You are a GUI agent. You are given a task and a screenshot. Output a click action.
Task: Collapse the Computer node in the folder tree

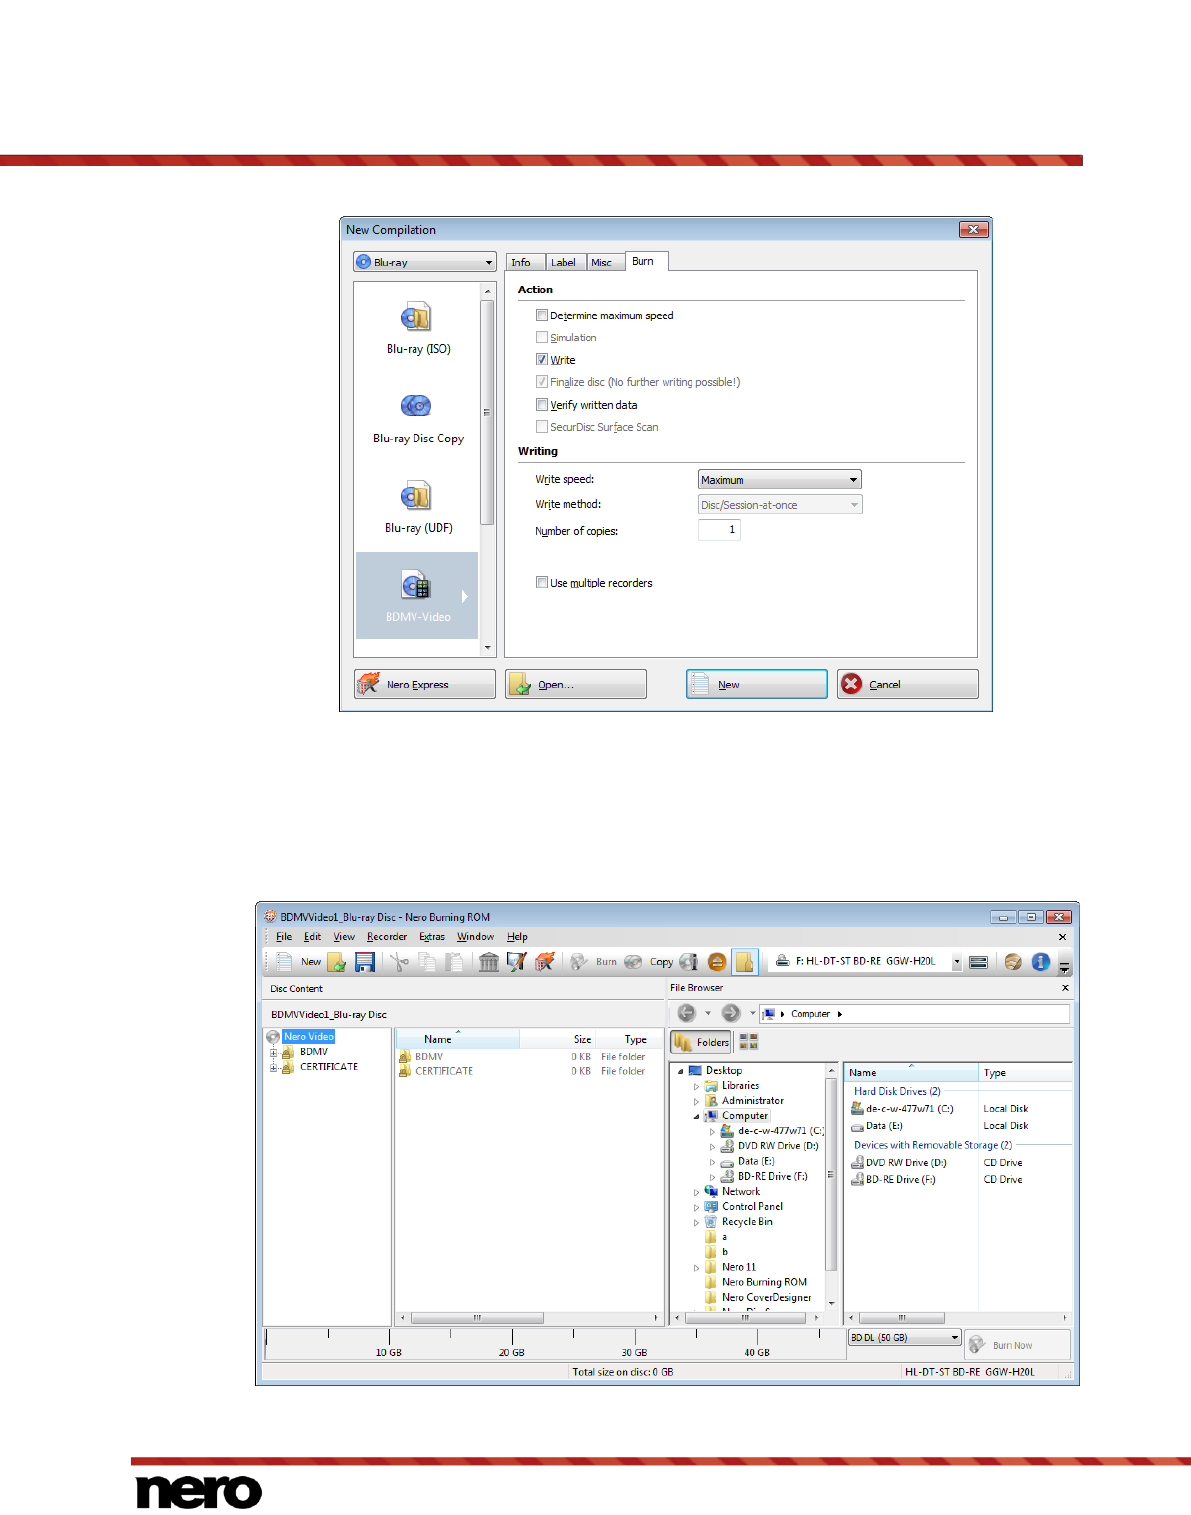pos(696,1116)
